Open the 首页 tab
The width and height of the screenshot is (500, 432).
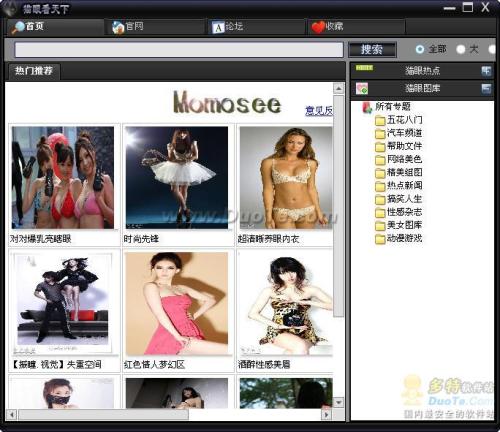(x=55, y=27)
